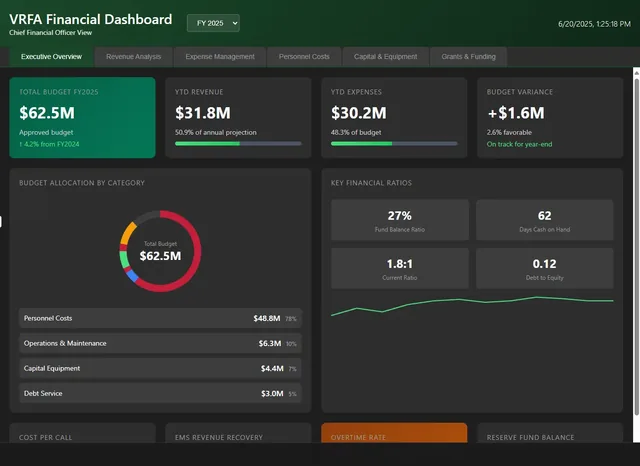Click '50.9% of annual projection' text
This screenshot has height=466, width=640.
[x=216, y=132]
